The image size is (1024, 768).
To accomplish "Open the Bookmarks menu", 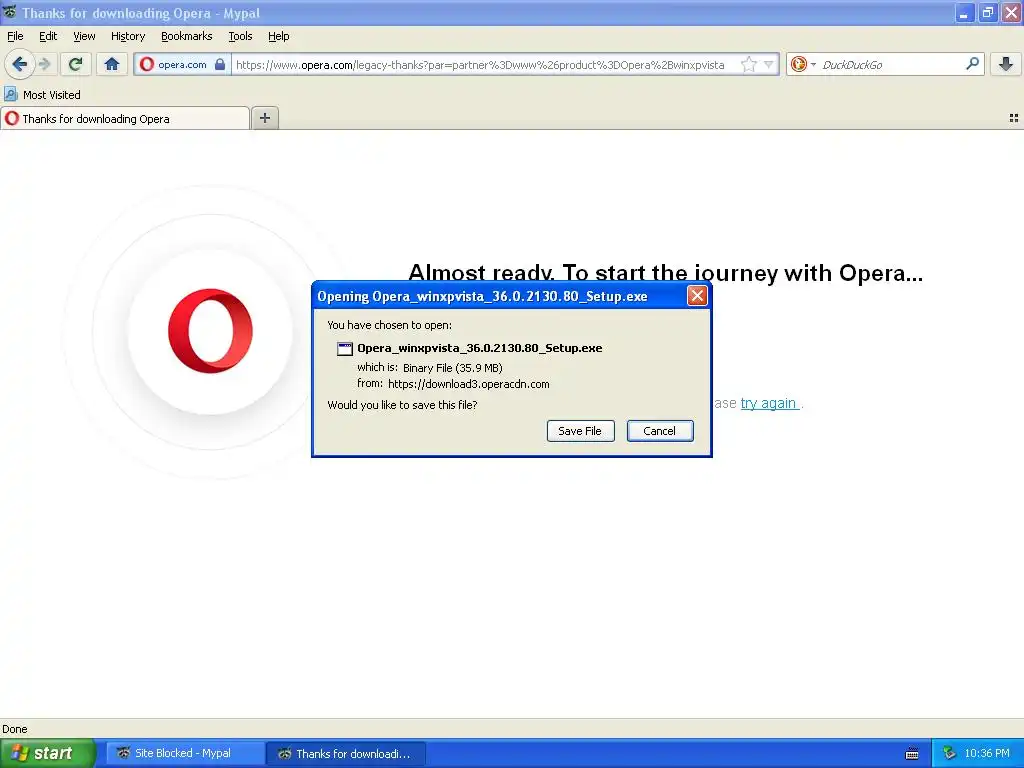I will coord(186,36).
